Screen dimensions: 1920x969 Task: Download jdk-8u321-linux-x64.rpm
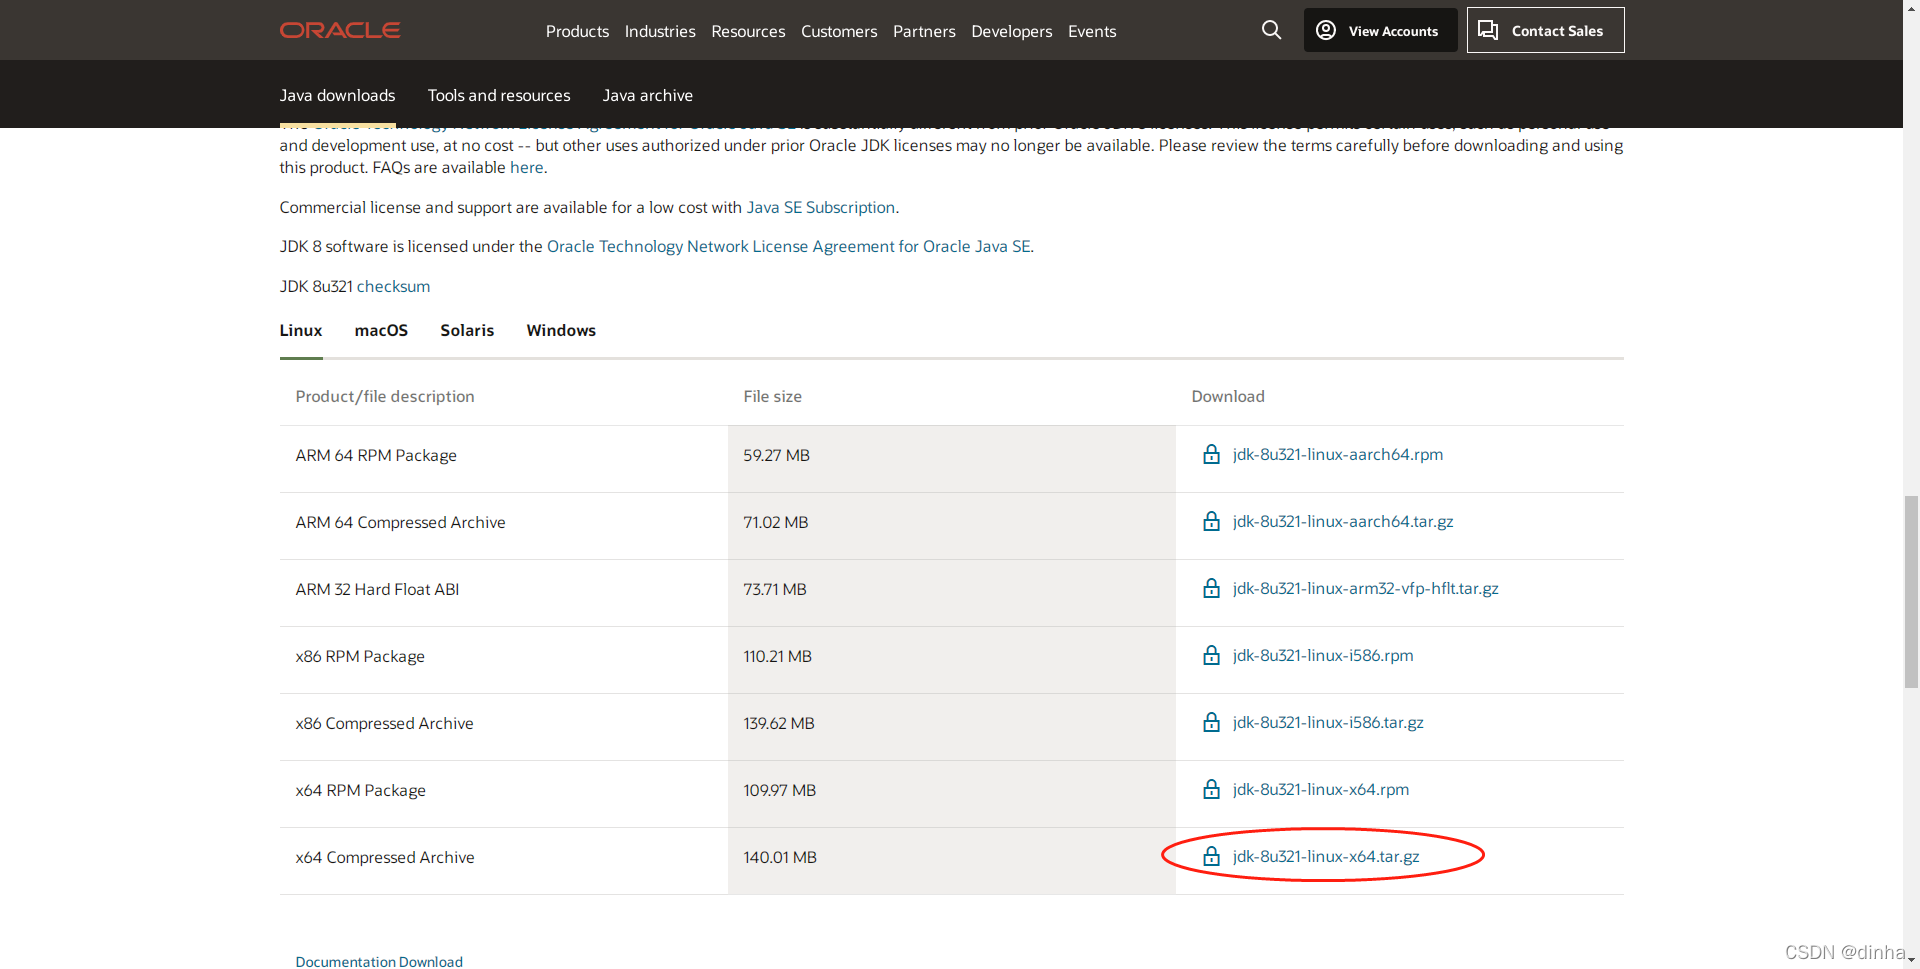tap(1320, 789)
